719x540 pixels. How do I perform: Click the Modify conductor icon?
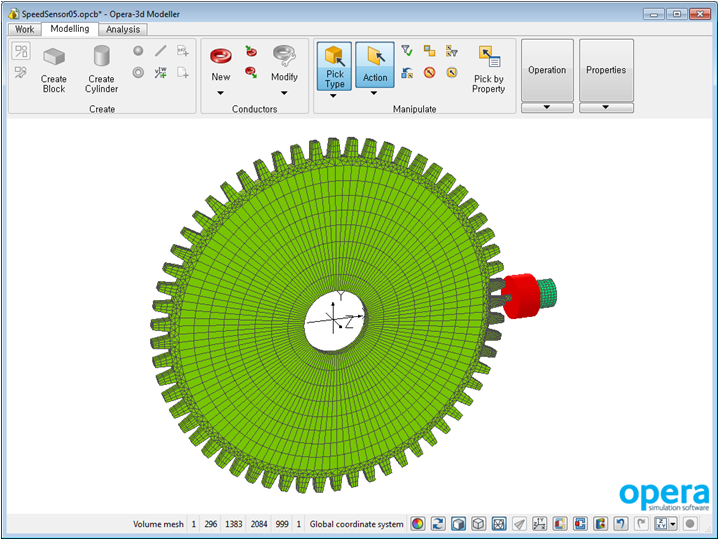[284, 59]
